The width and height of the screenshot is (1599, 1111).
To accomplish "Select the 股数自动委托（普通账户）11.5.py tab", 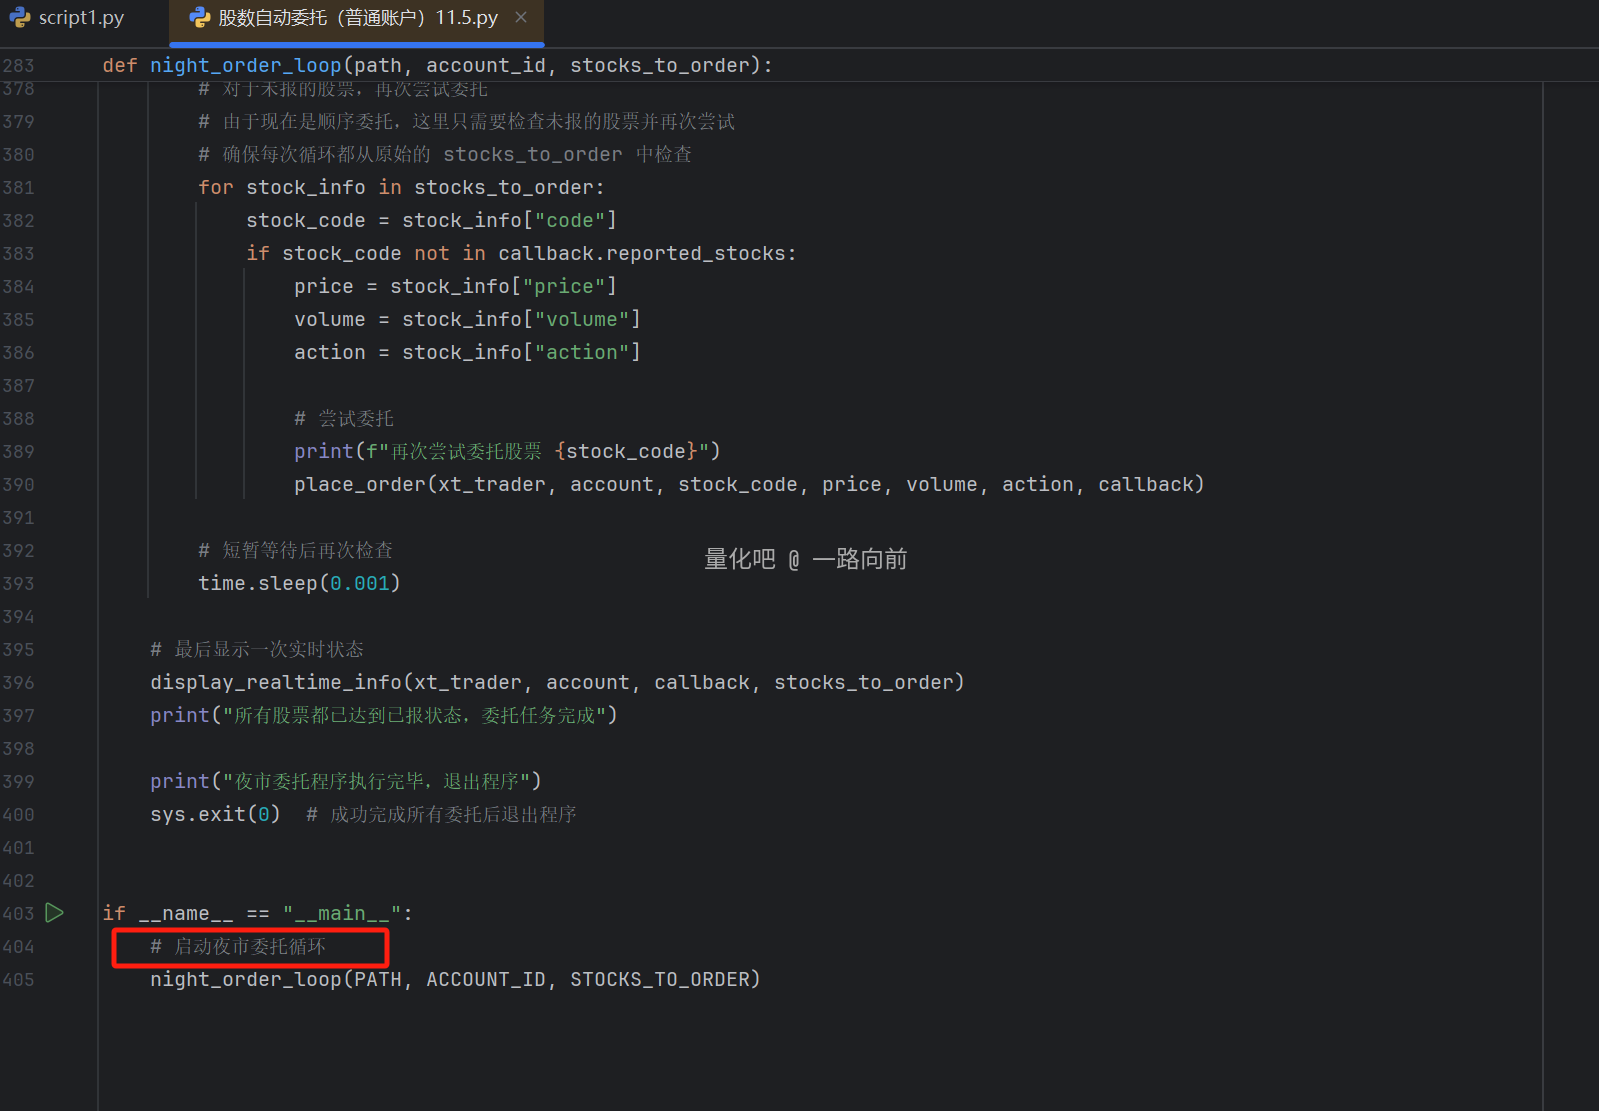I will pos(357,18).
